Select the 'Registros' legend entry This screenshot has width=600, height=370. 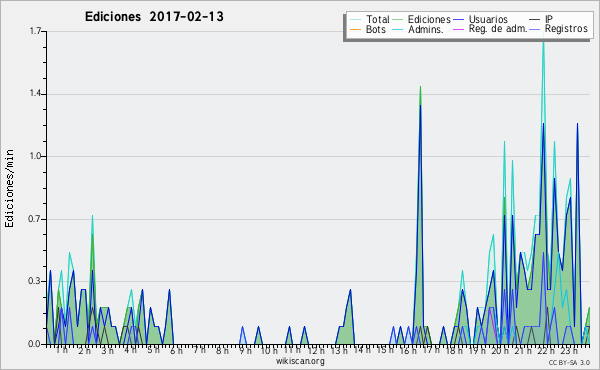coord(566,29)
